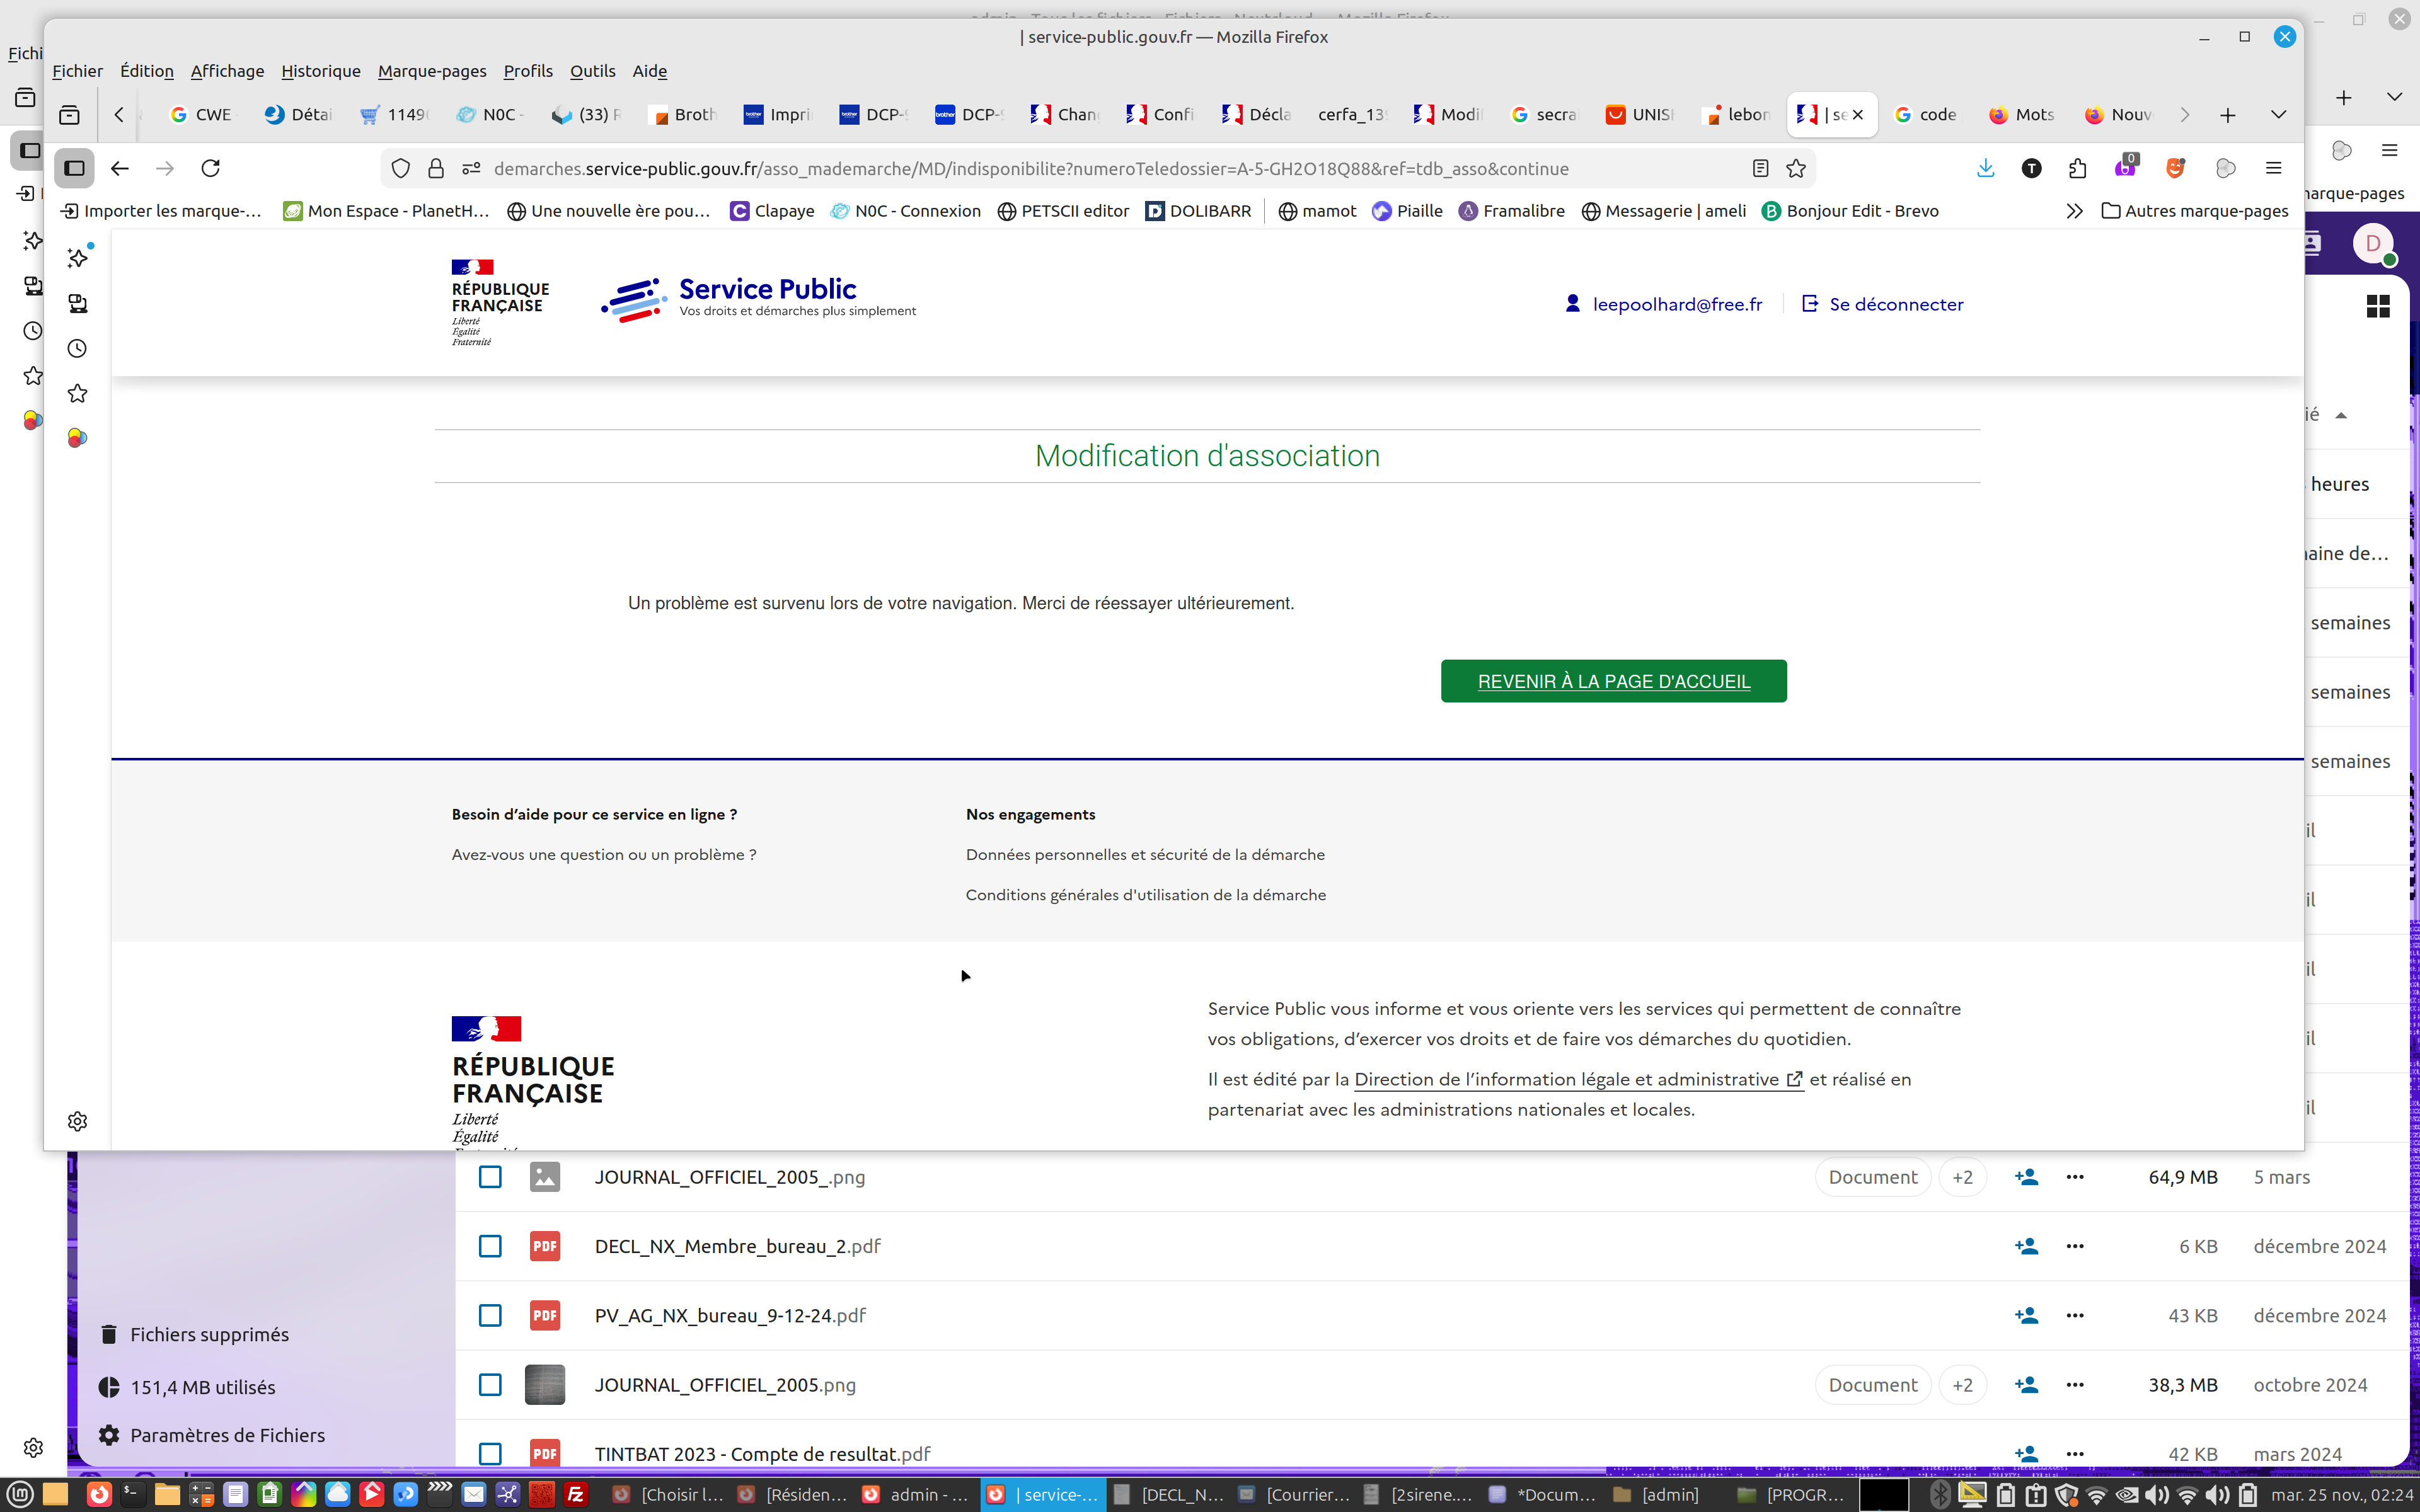
Task: Open the Firefox extensions puzzle icon
Action: coord(2077,168)
